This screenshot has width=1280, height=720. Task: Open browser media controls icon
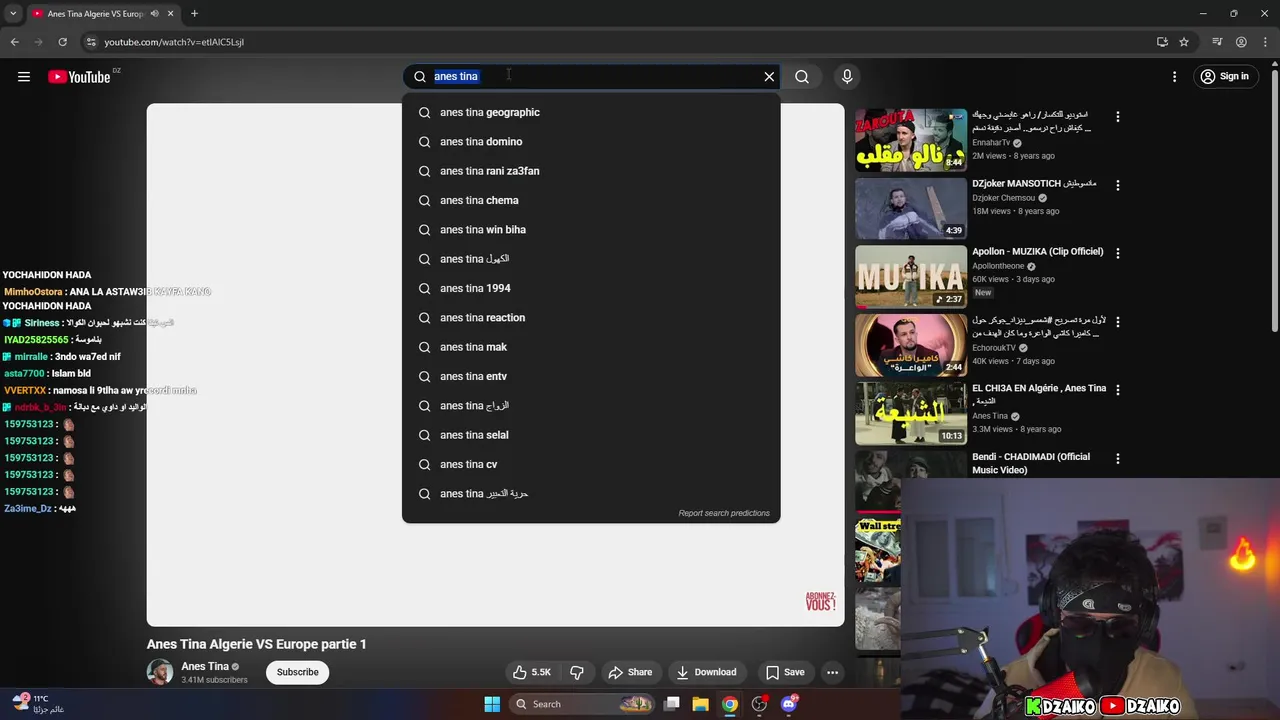(x=1217, y=42)
